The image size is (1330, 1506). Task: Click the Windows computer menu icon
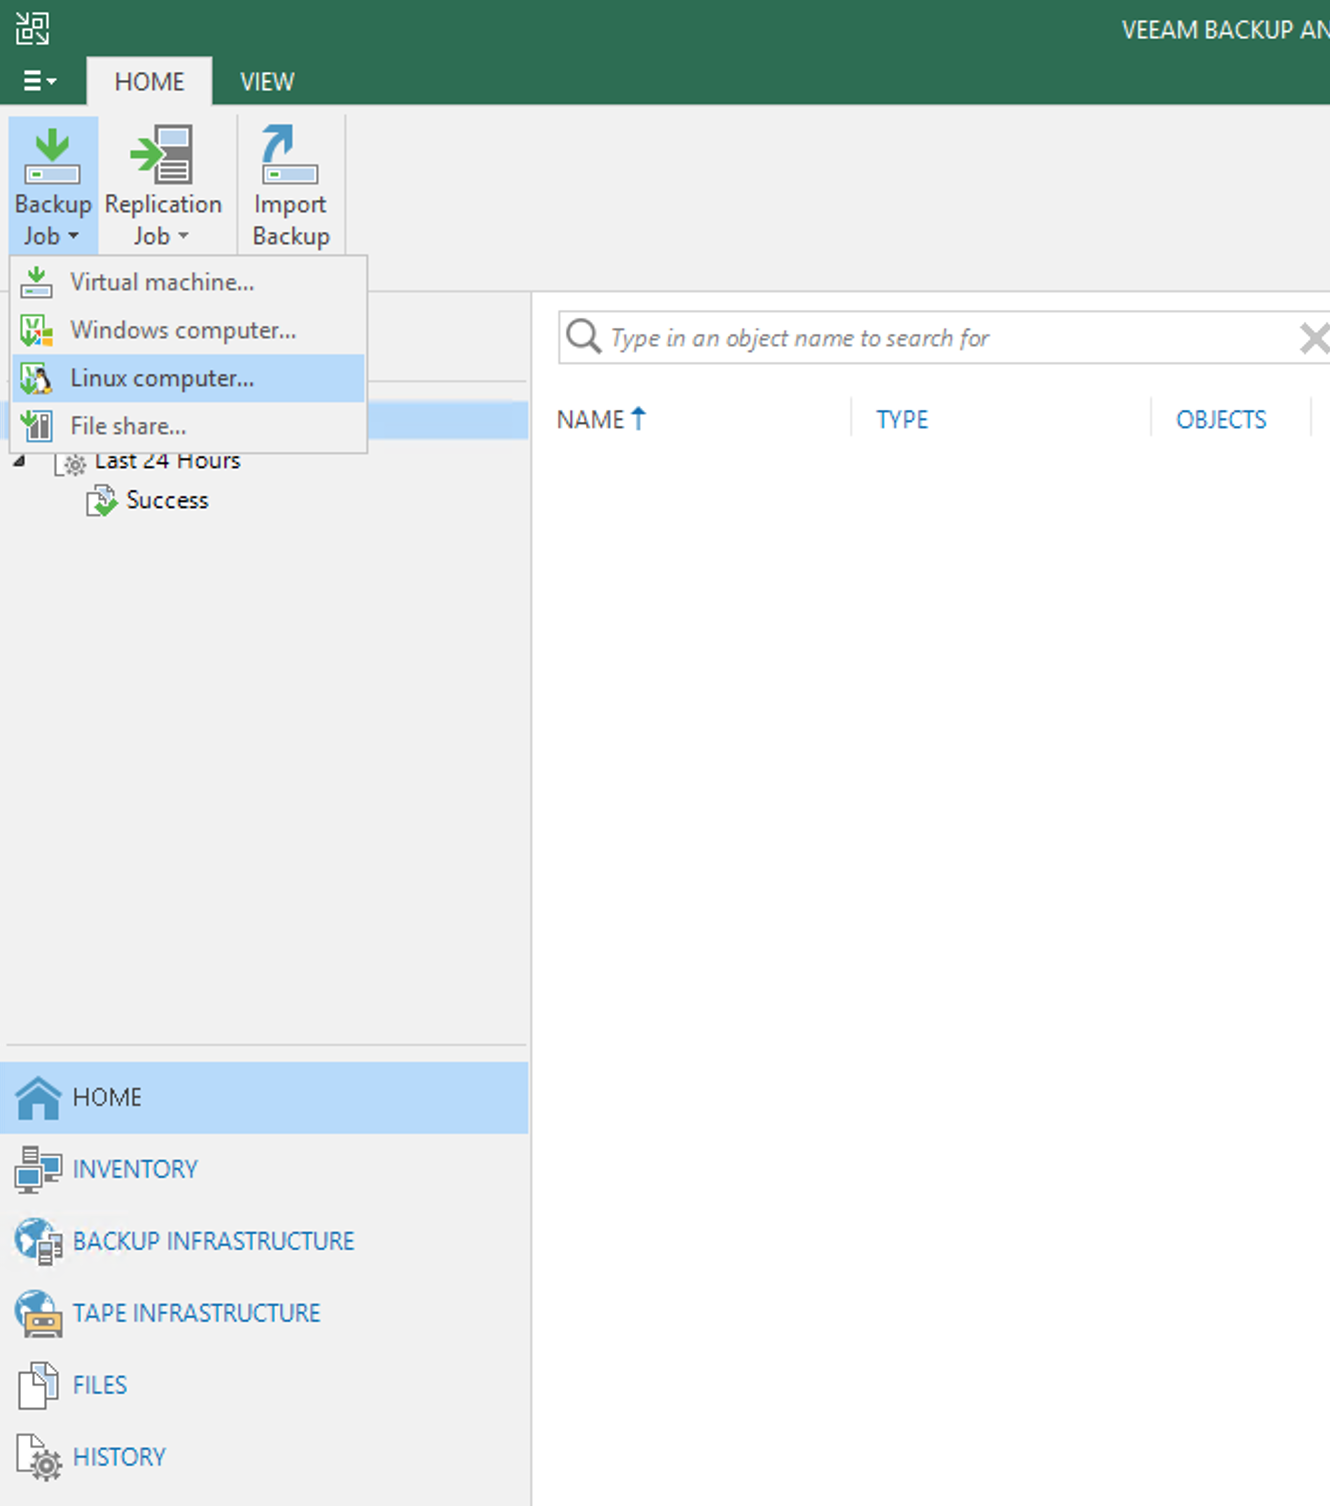click(x=37, y=330)
